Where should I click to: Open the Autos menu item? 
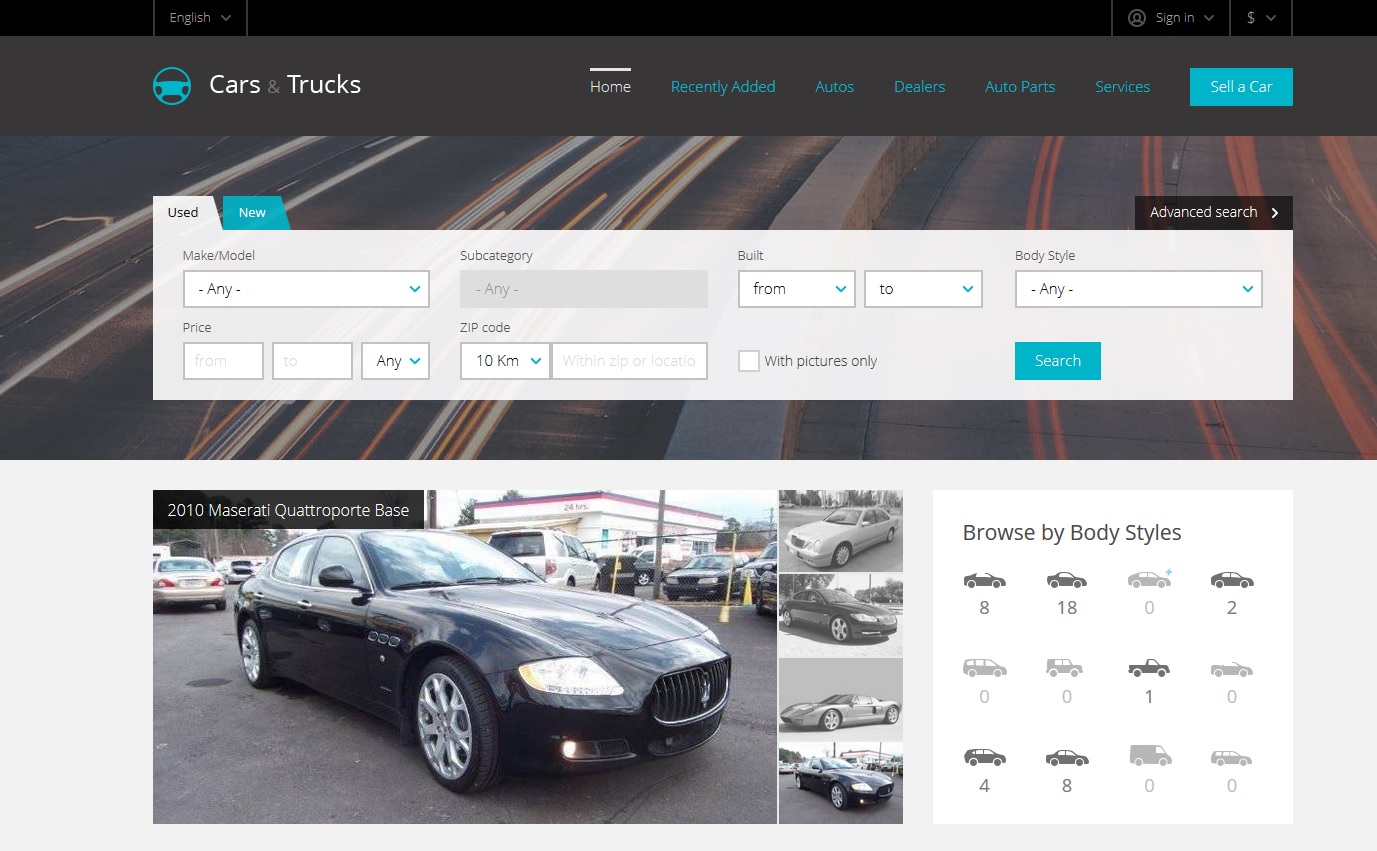click(835, 87)
